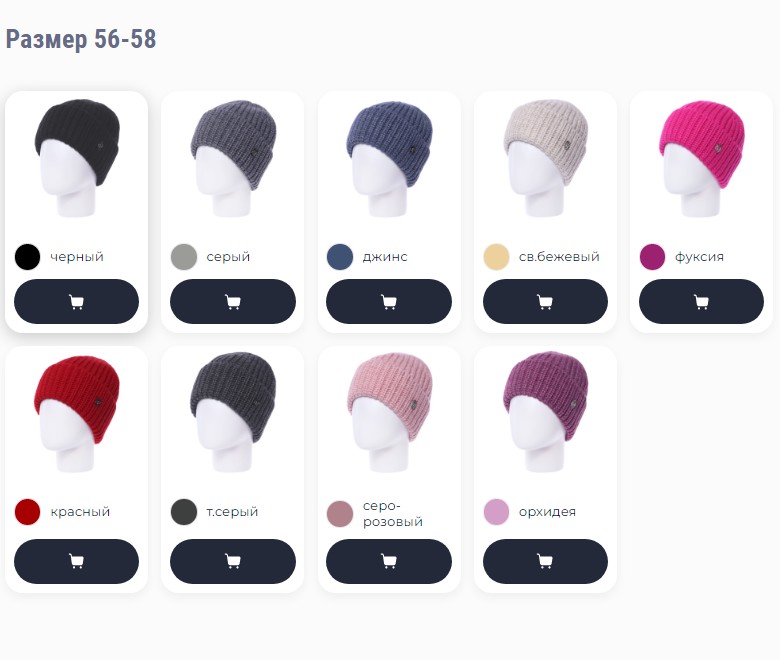Add the черный hat to cart
Viewport: 780px width, 660px height.
[x=76, y=301]
